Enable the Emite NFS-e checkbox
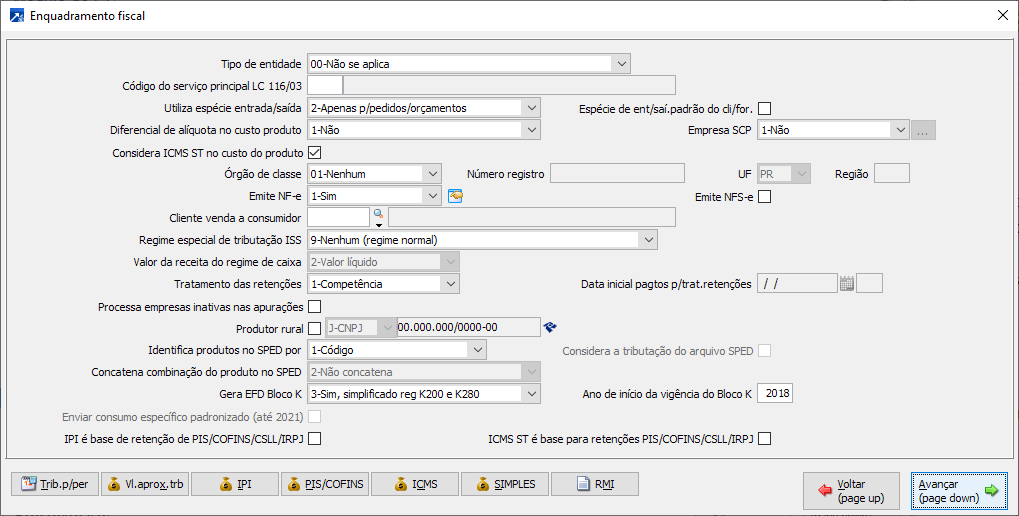 765,197
